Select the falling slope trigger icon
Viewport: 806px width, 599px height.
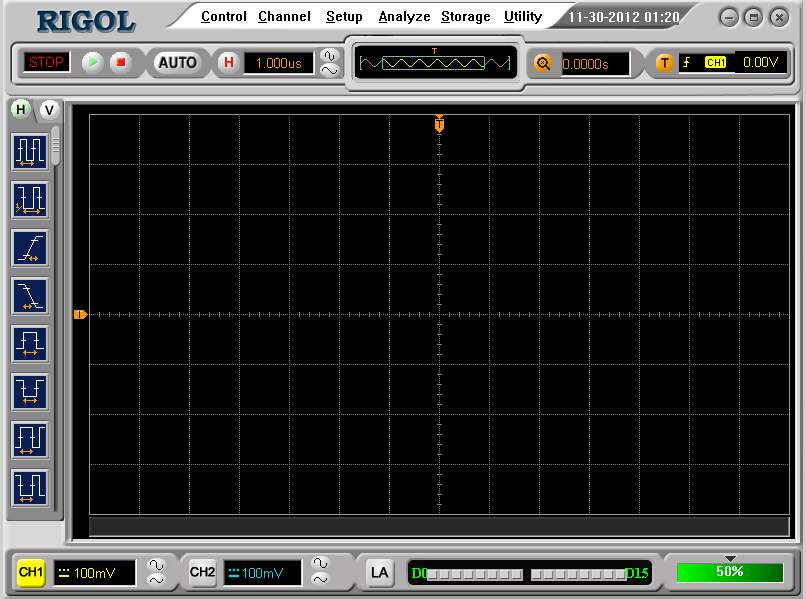coord(30,296)
